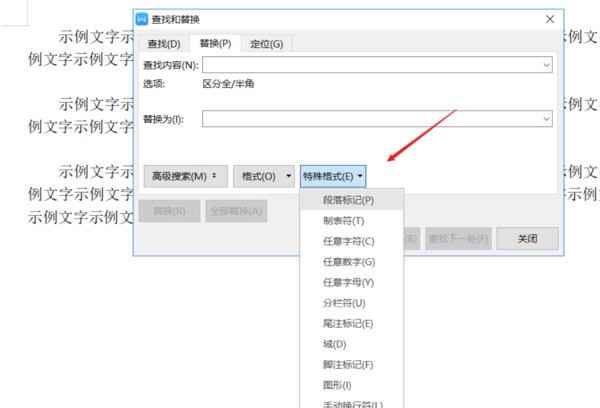Image resolution: width=600 pixels, height=408 pixels.
Task: Pick 脚注标记(F) in the list
Action: (x=348, y=364)
